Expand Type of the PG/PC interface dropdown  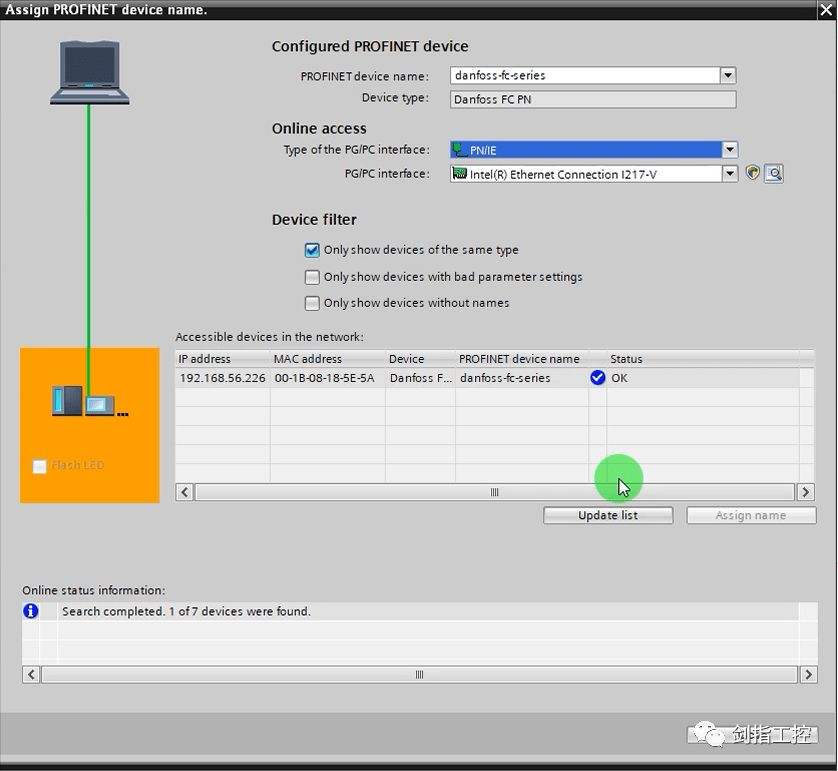click(x=729, y=150)
